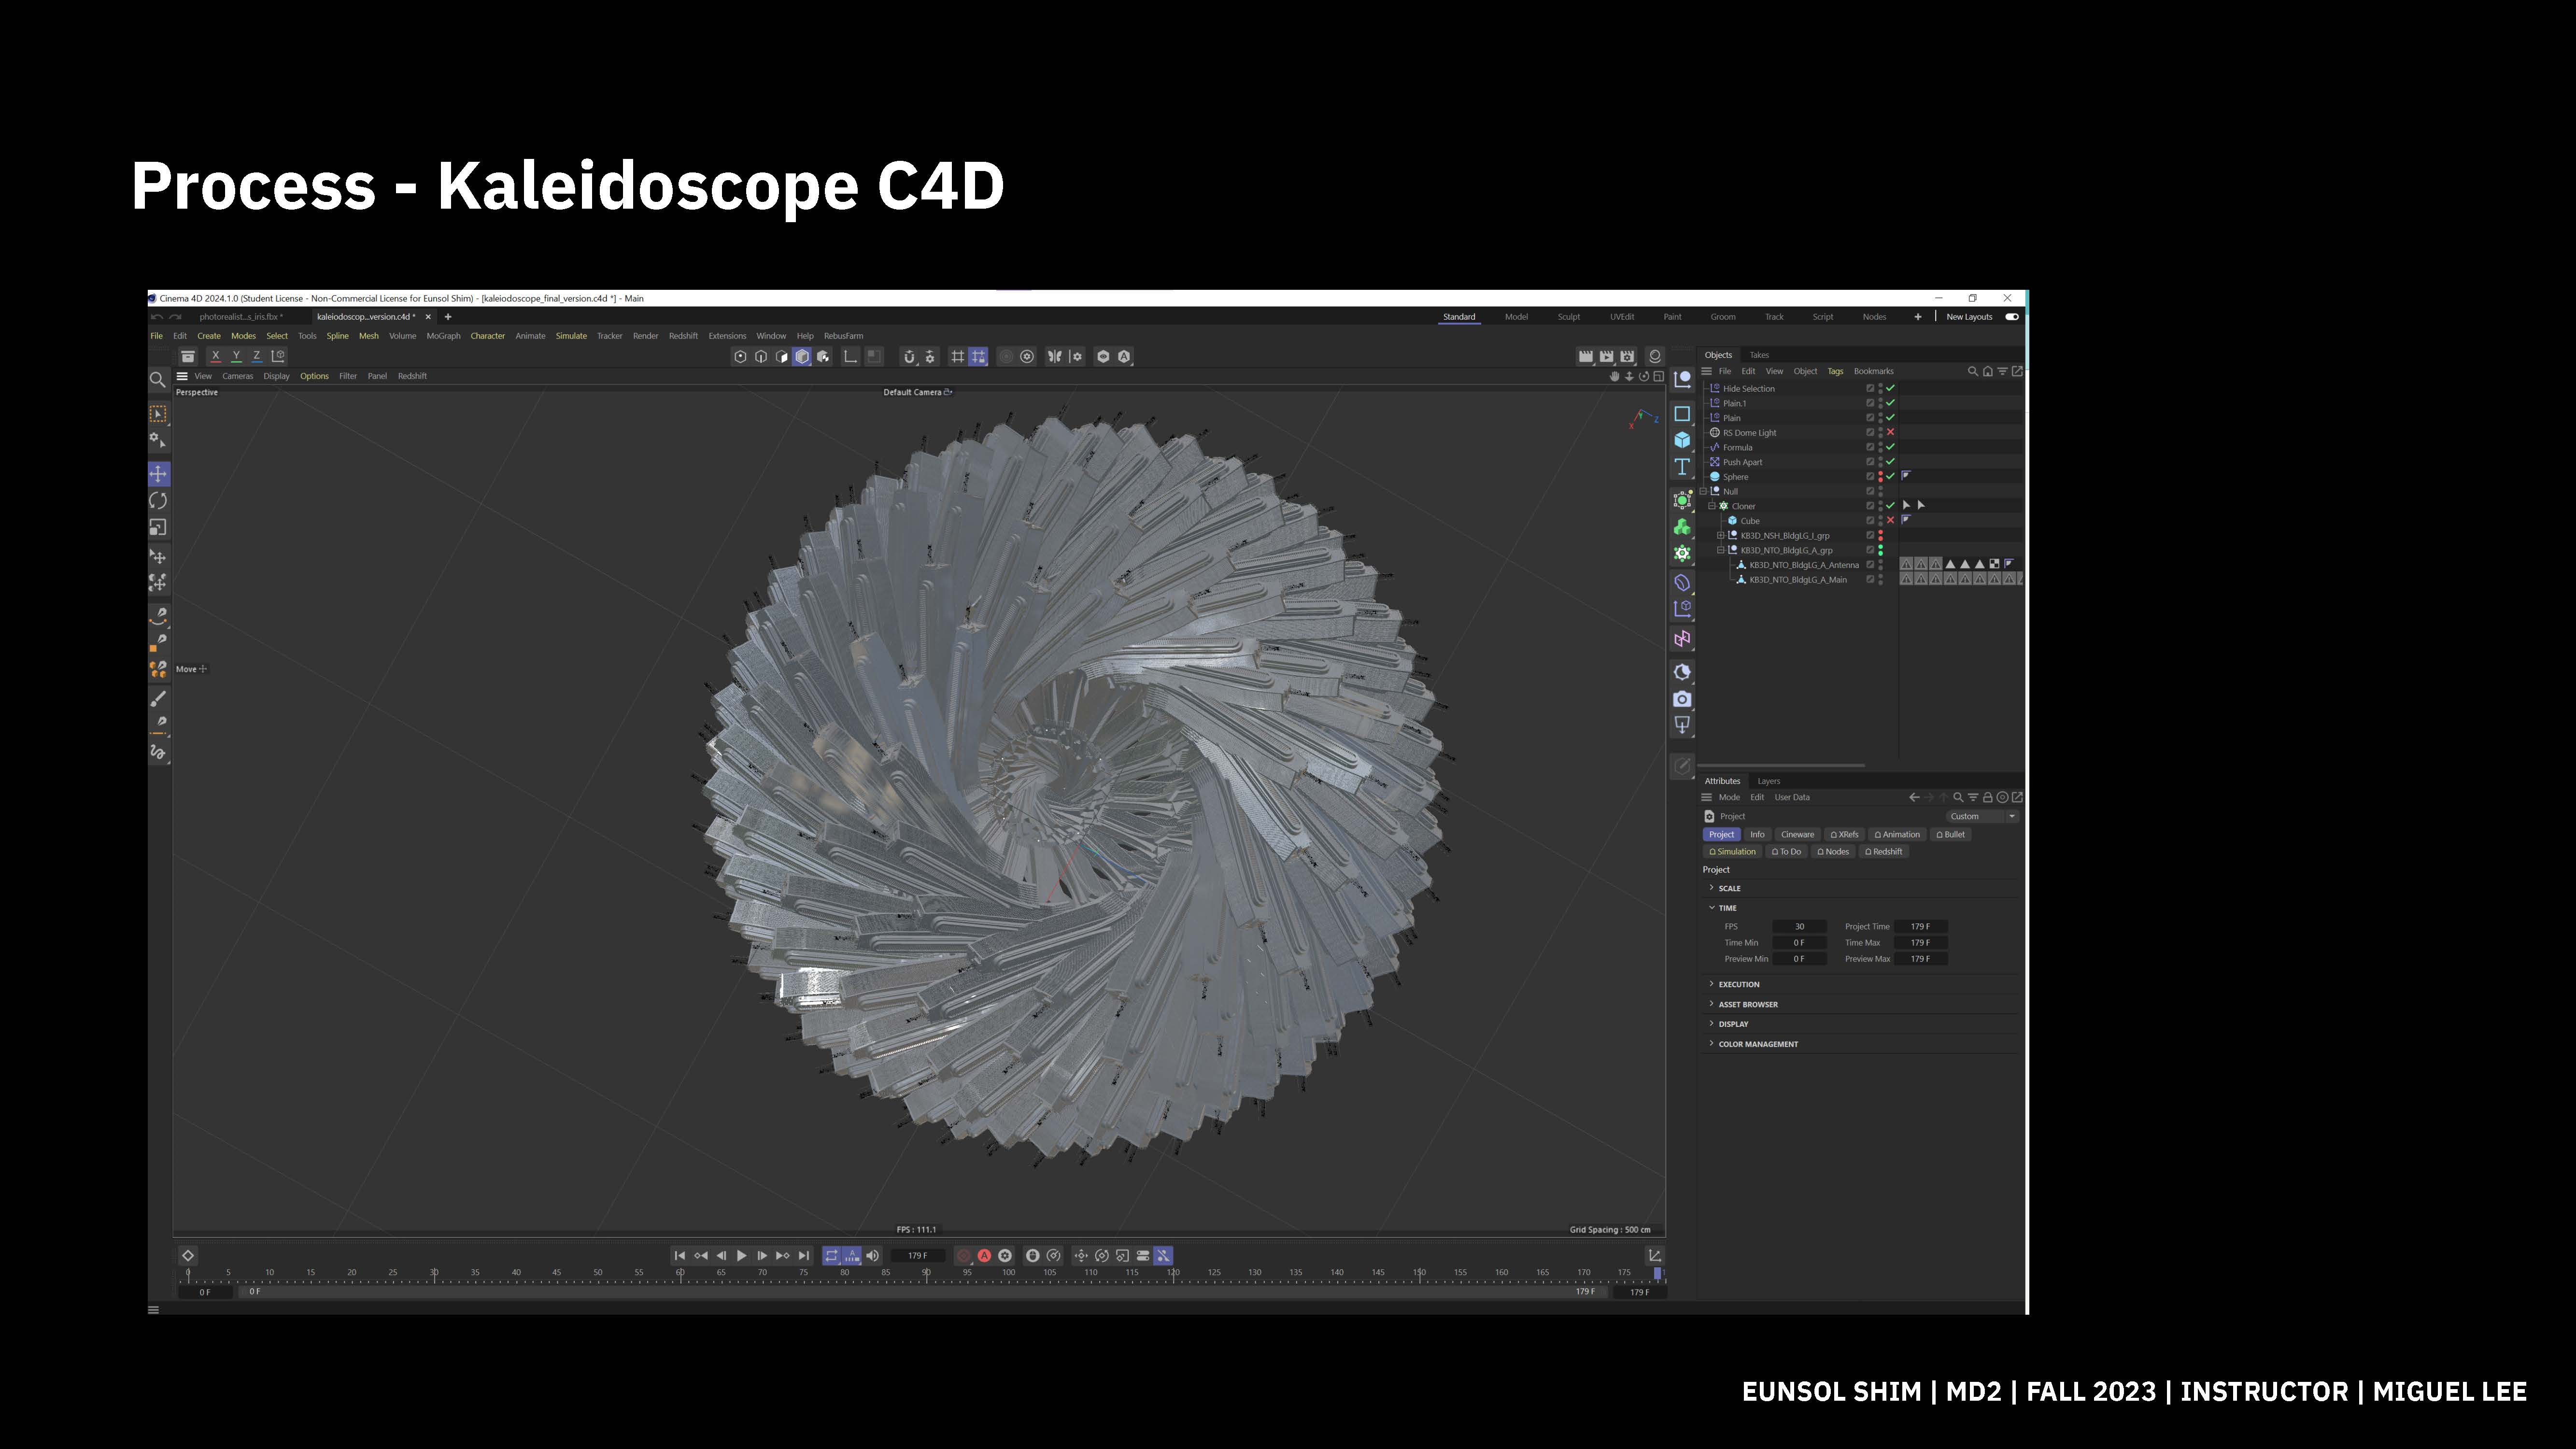Click the Camera icon in right palette
This screenshot has width=2576, height=1449.
click(1682, 699)
